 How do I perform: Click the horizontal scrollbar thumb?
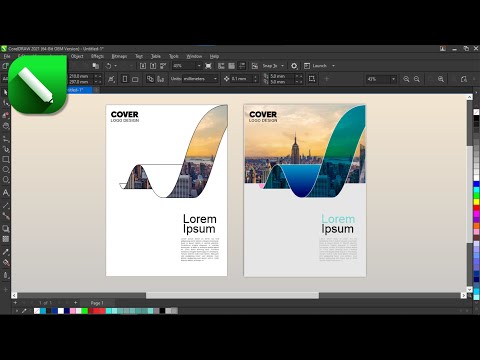232,295
